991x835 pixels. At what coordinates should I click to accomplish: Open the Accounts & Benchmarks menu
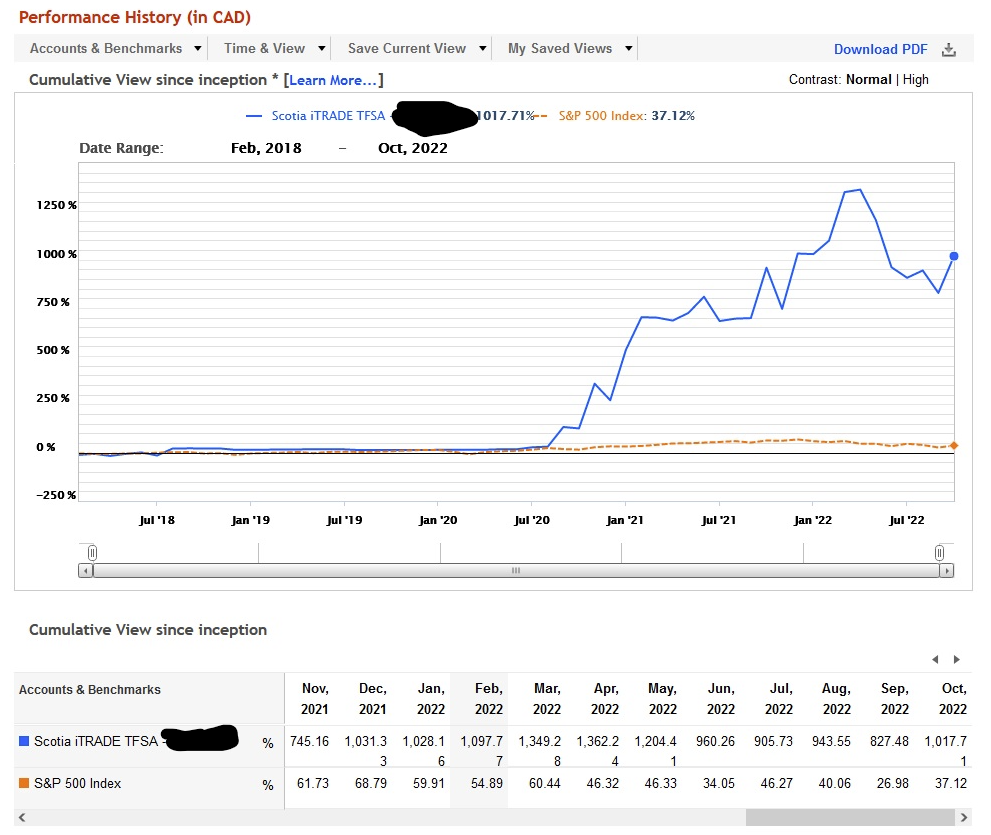pyautogui.click(x=106, y=49)
